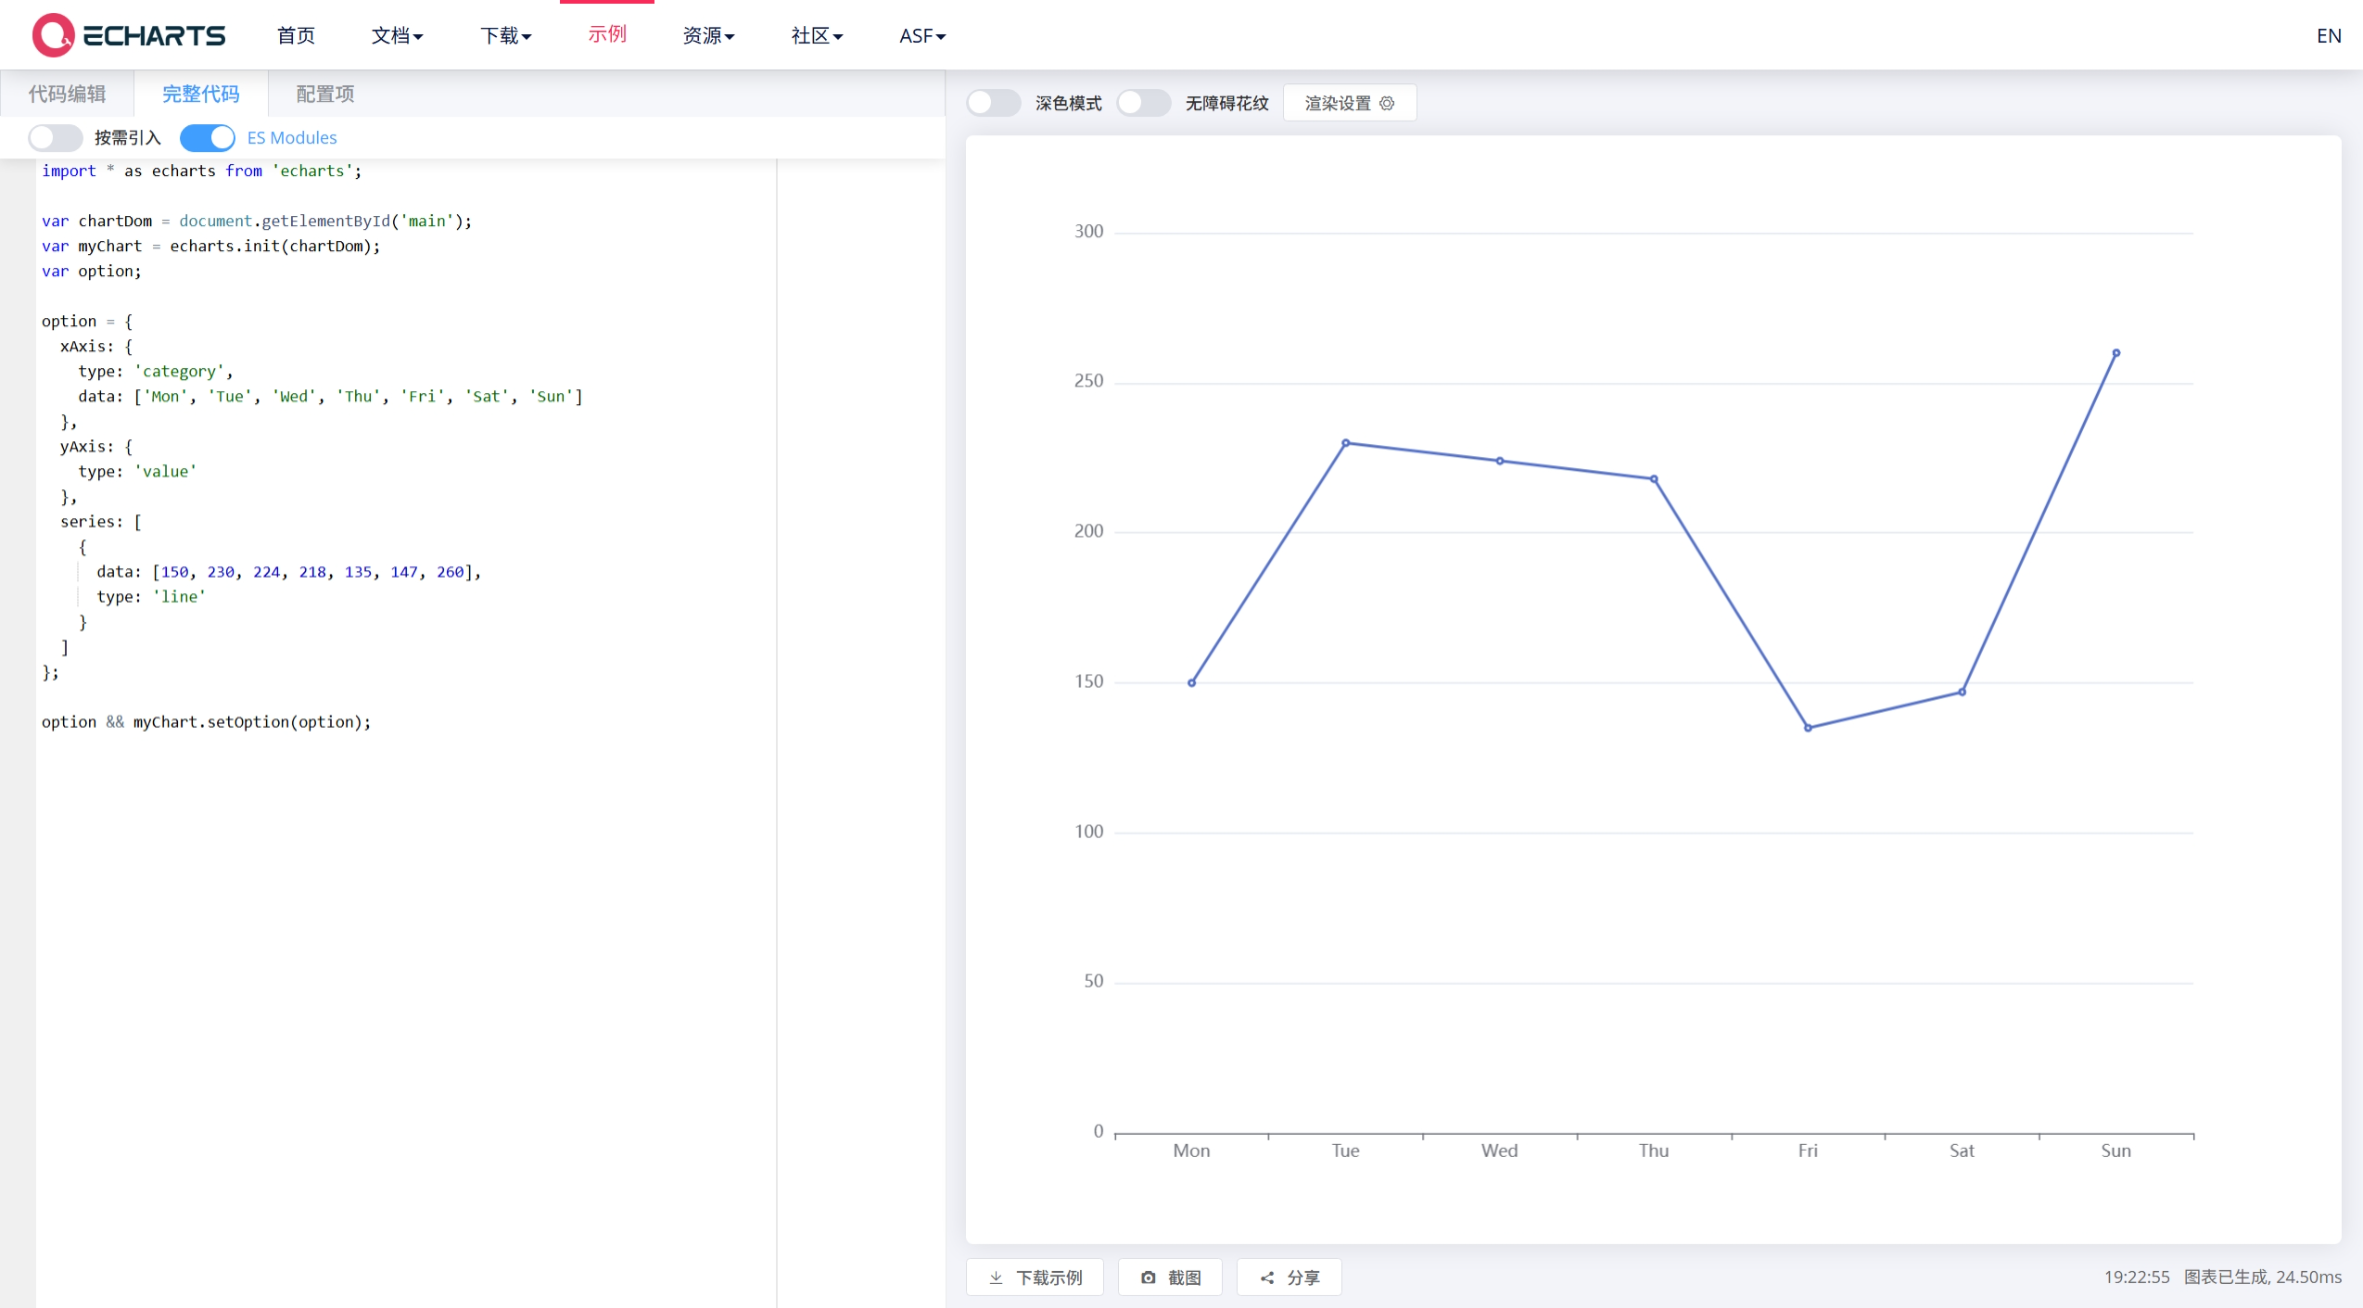Enable the 无障碍花纹 pattern toggle
The image size is (2363, 1308).
(1142, 103)
